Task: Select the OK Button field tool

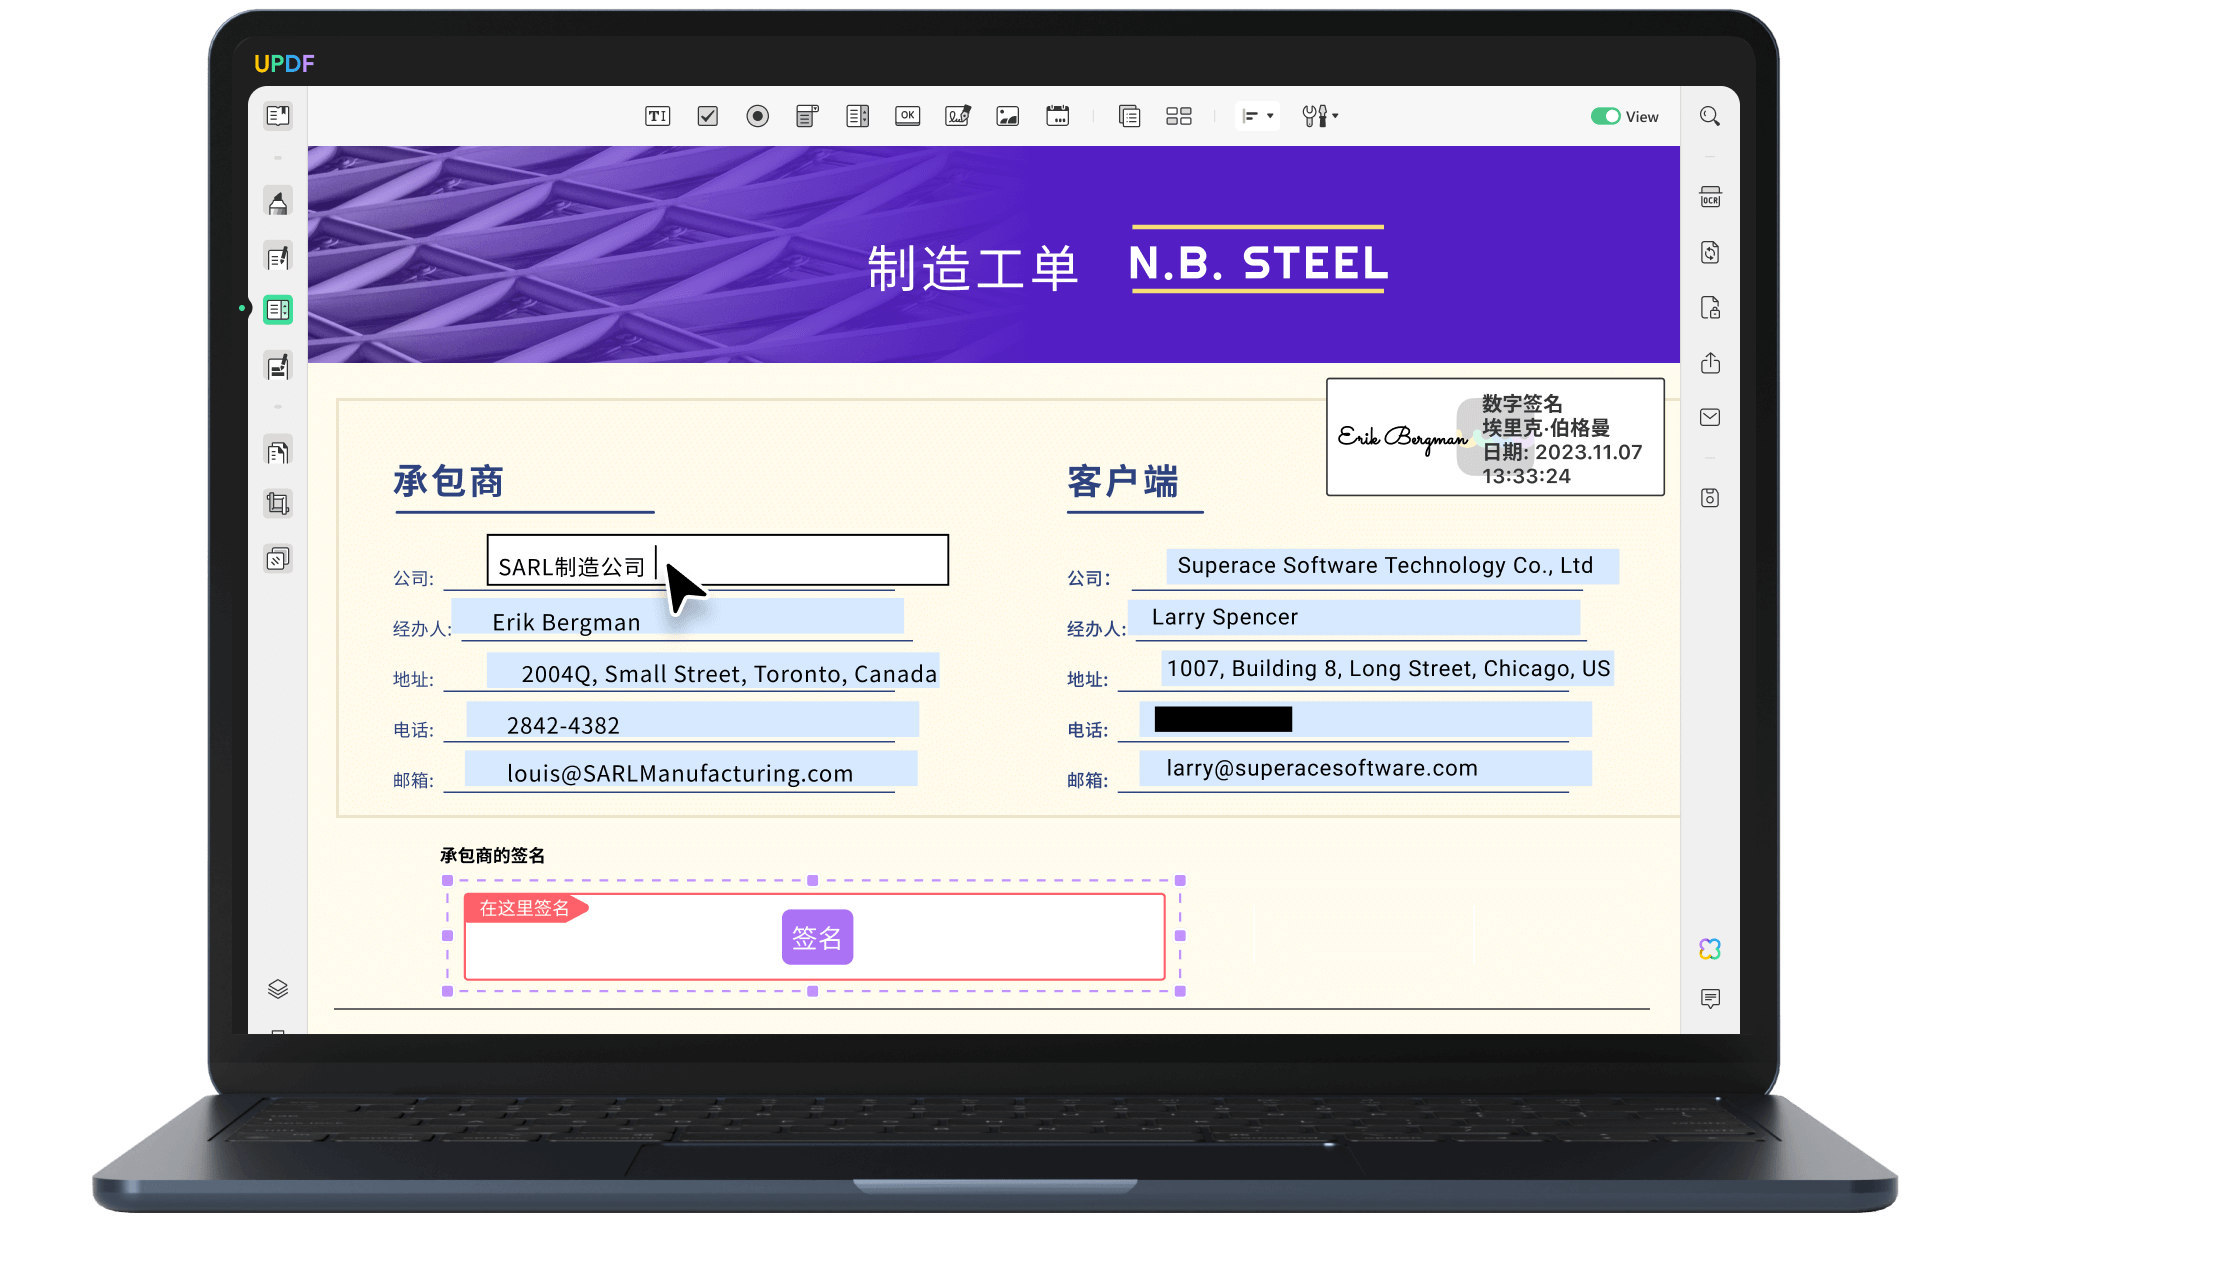Action: click(907, 116)
